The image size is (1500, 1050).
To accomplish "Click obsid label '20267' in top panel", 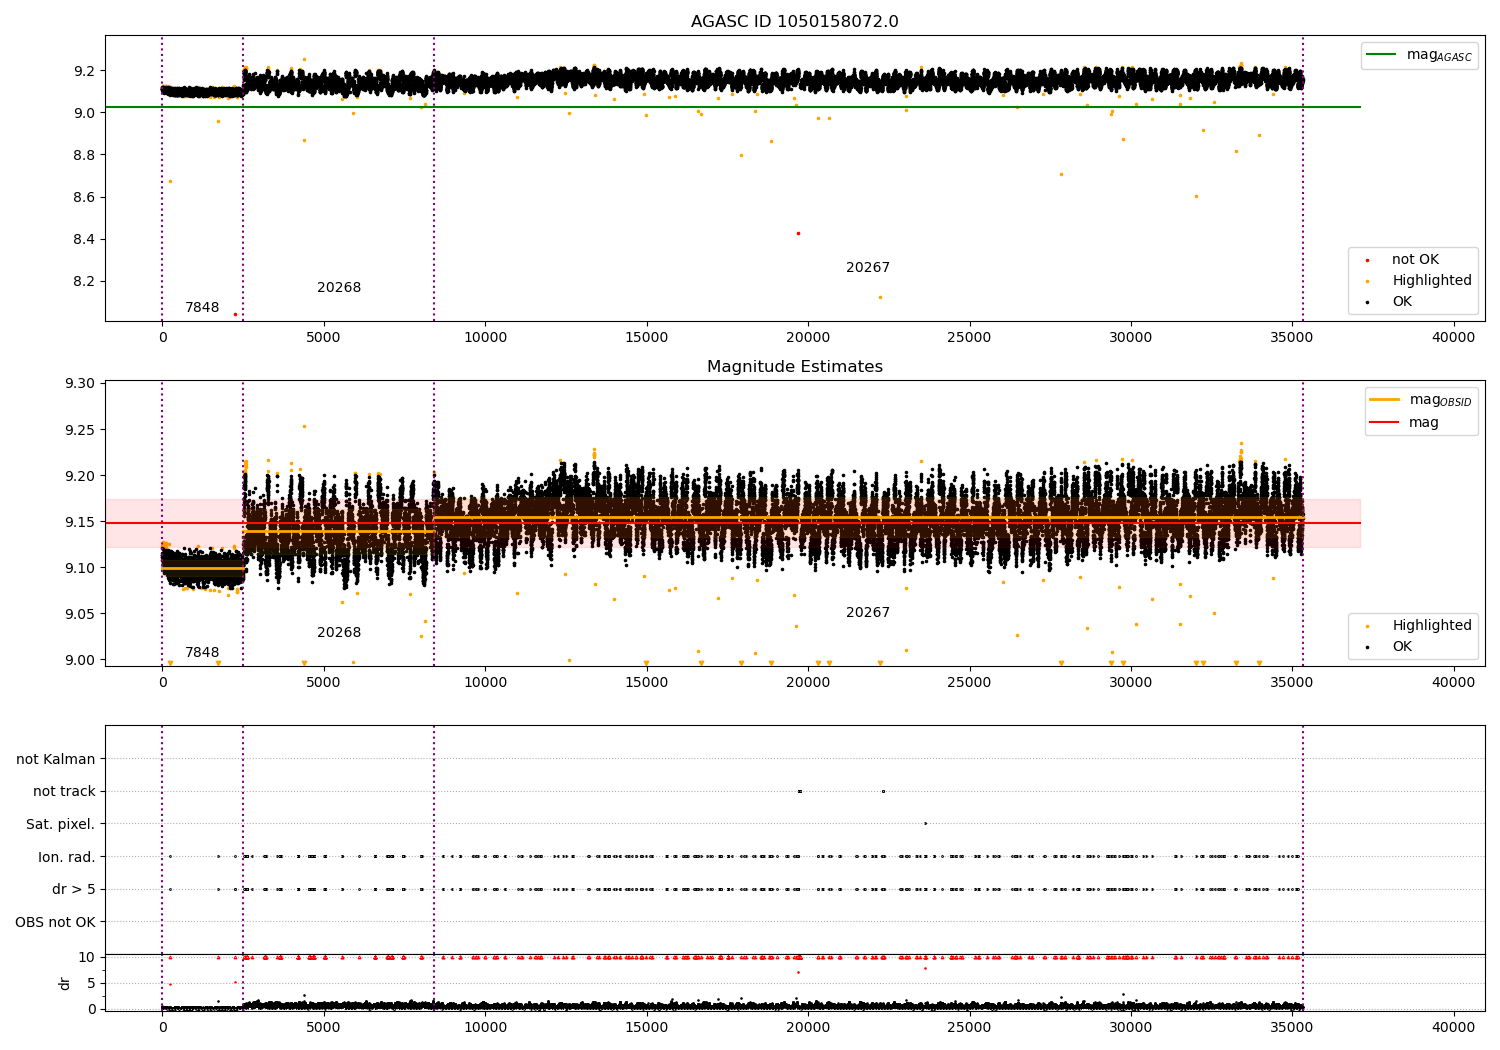I will tap(868, 268).
